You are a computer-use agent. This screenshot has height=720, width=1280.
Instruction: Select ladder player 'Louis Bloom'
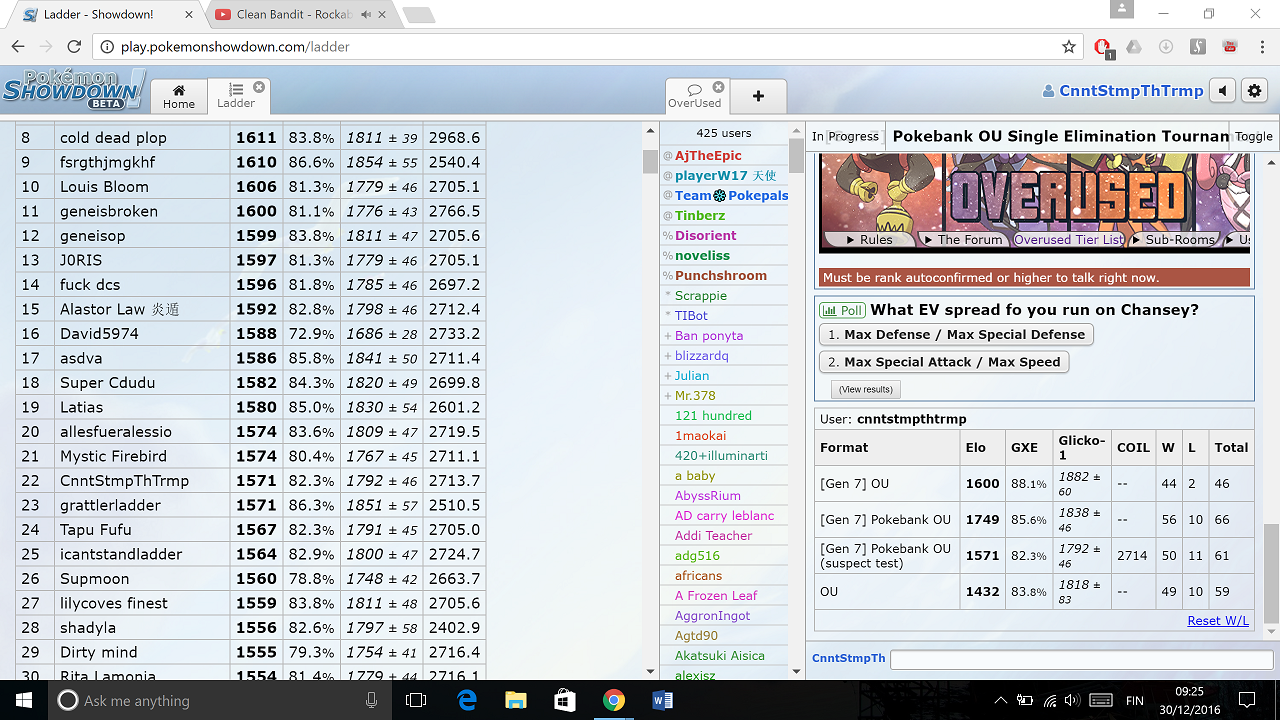tap(104, 187)
